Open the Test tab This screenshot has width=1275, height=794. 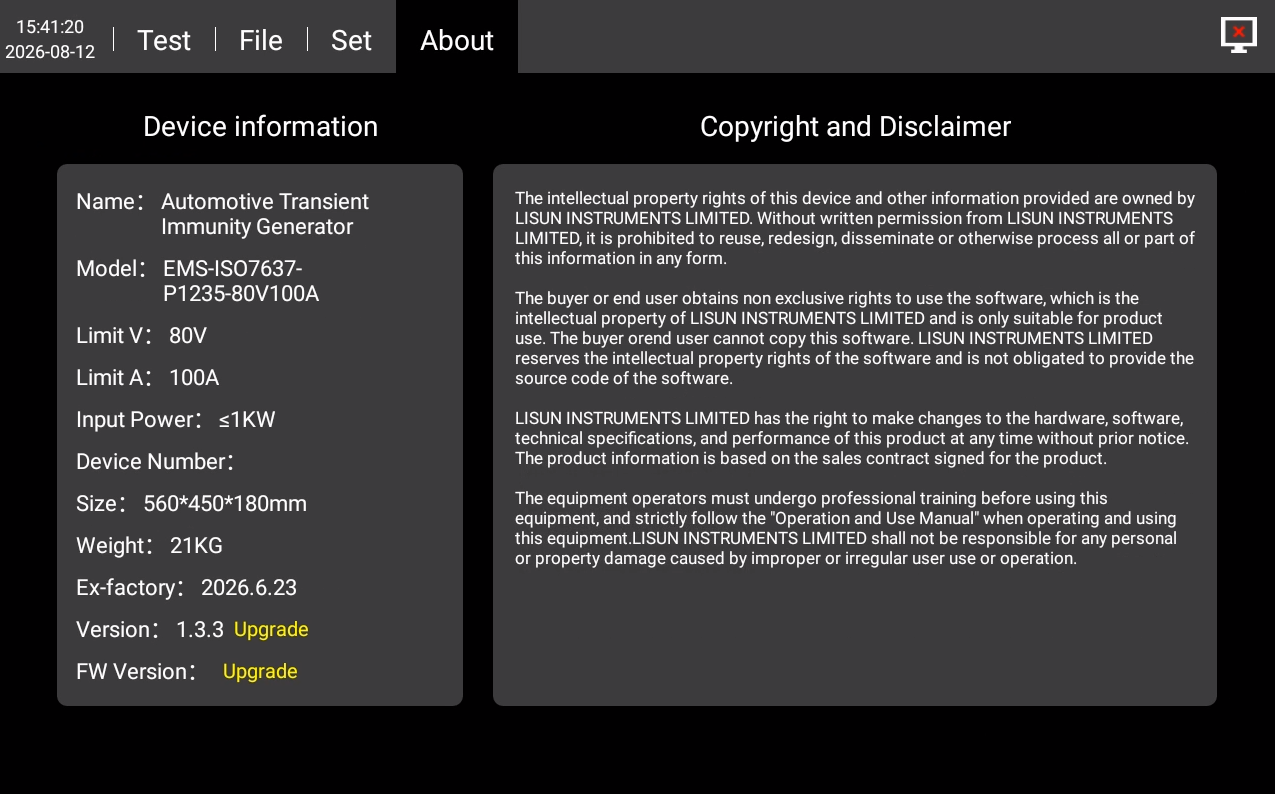pos(164,40)
